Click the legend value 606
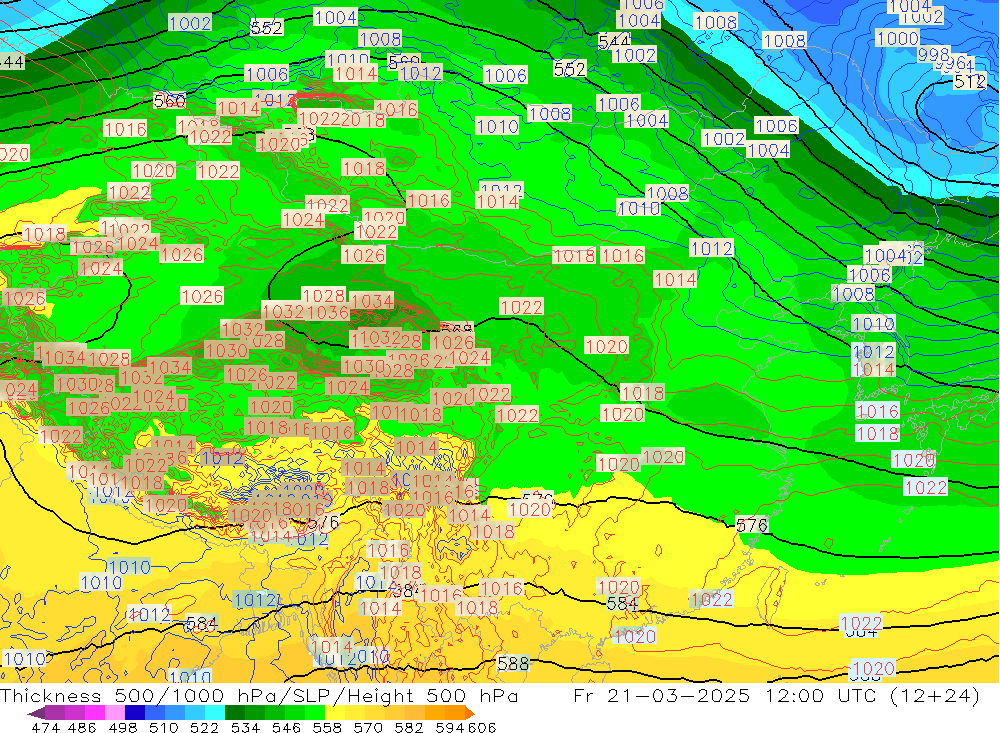The height and width of the screenshot is (733, 1000). (x=481, y=727)
